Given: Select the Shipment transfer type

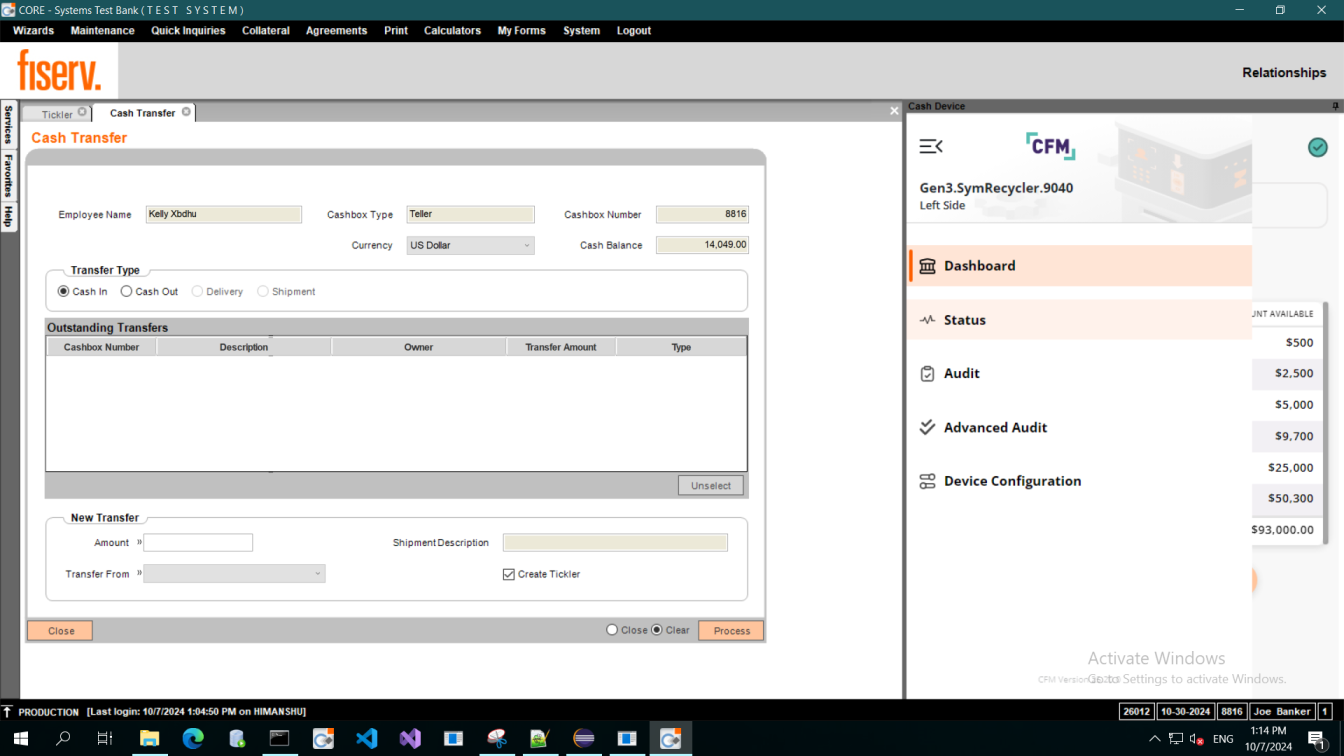Looking at the screenshot, I should [263, 292].
